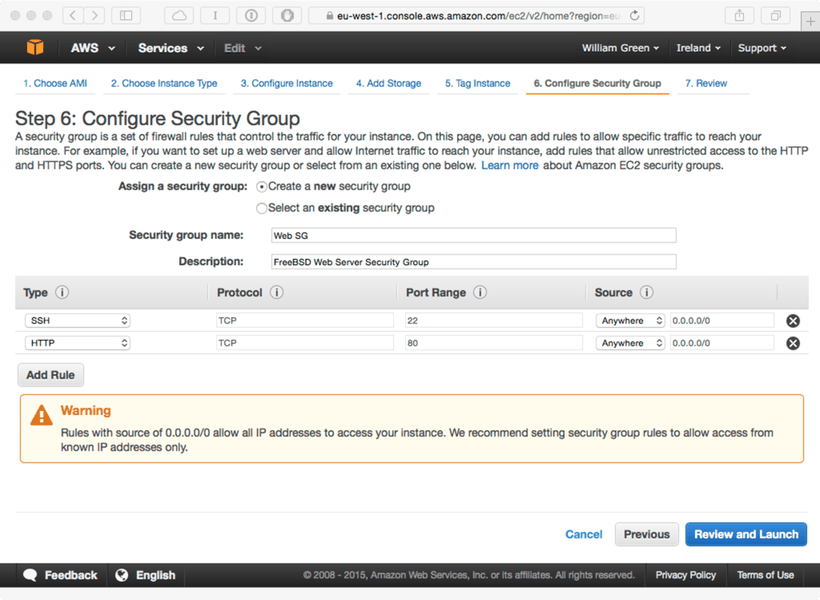
Task: Show info for the Source column
Action: point(646,292)
